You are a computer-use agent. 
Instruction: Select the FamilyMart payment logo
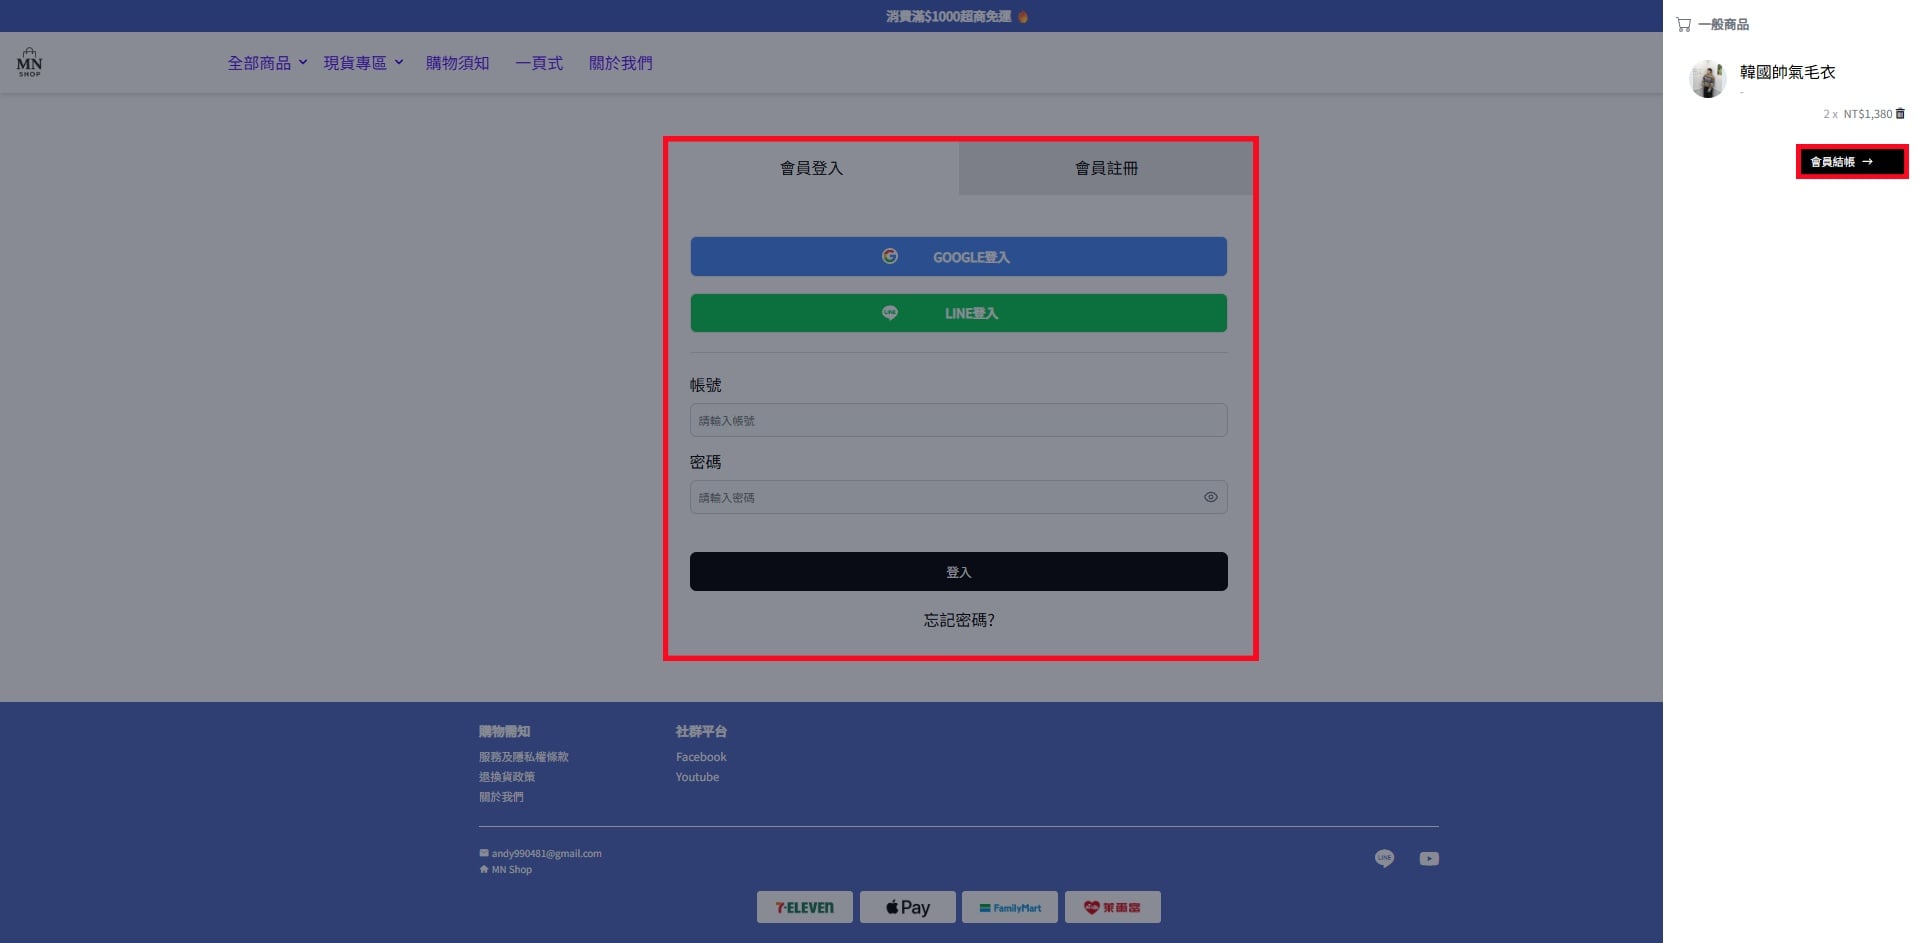[1010, 907]
